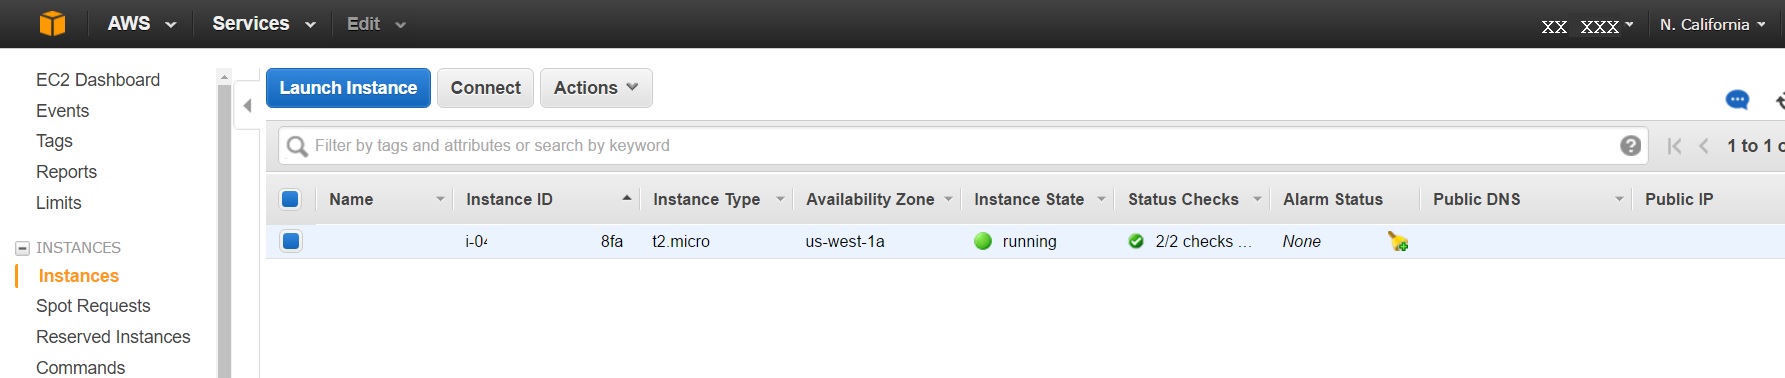The width and height of the screenshot is (1785, 378).
Task: Go to the first page of results
Action: pyautogui.click(x=1674, y=146)
